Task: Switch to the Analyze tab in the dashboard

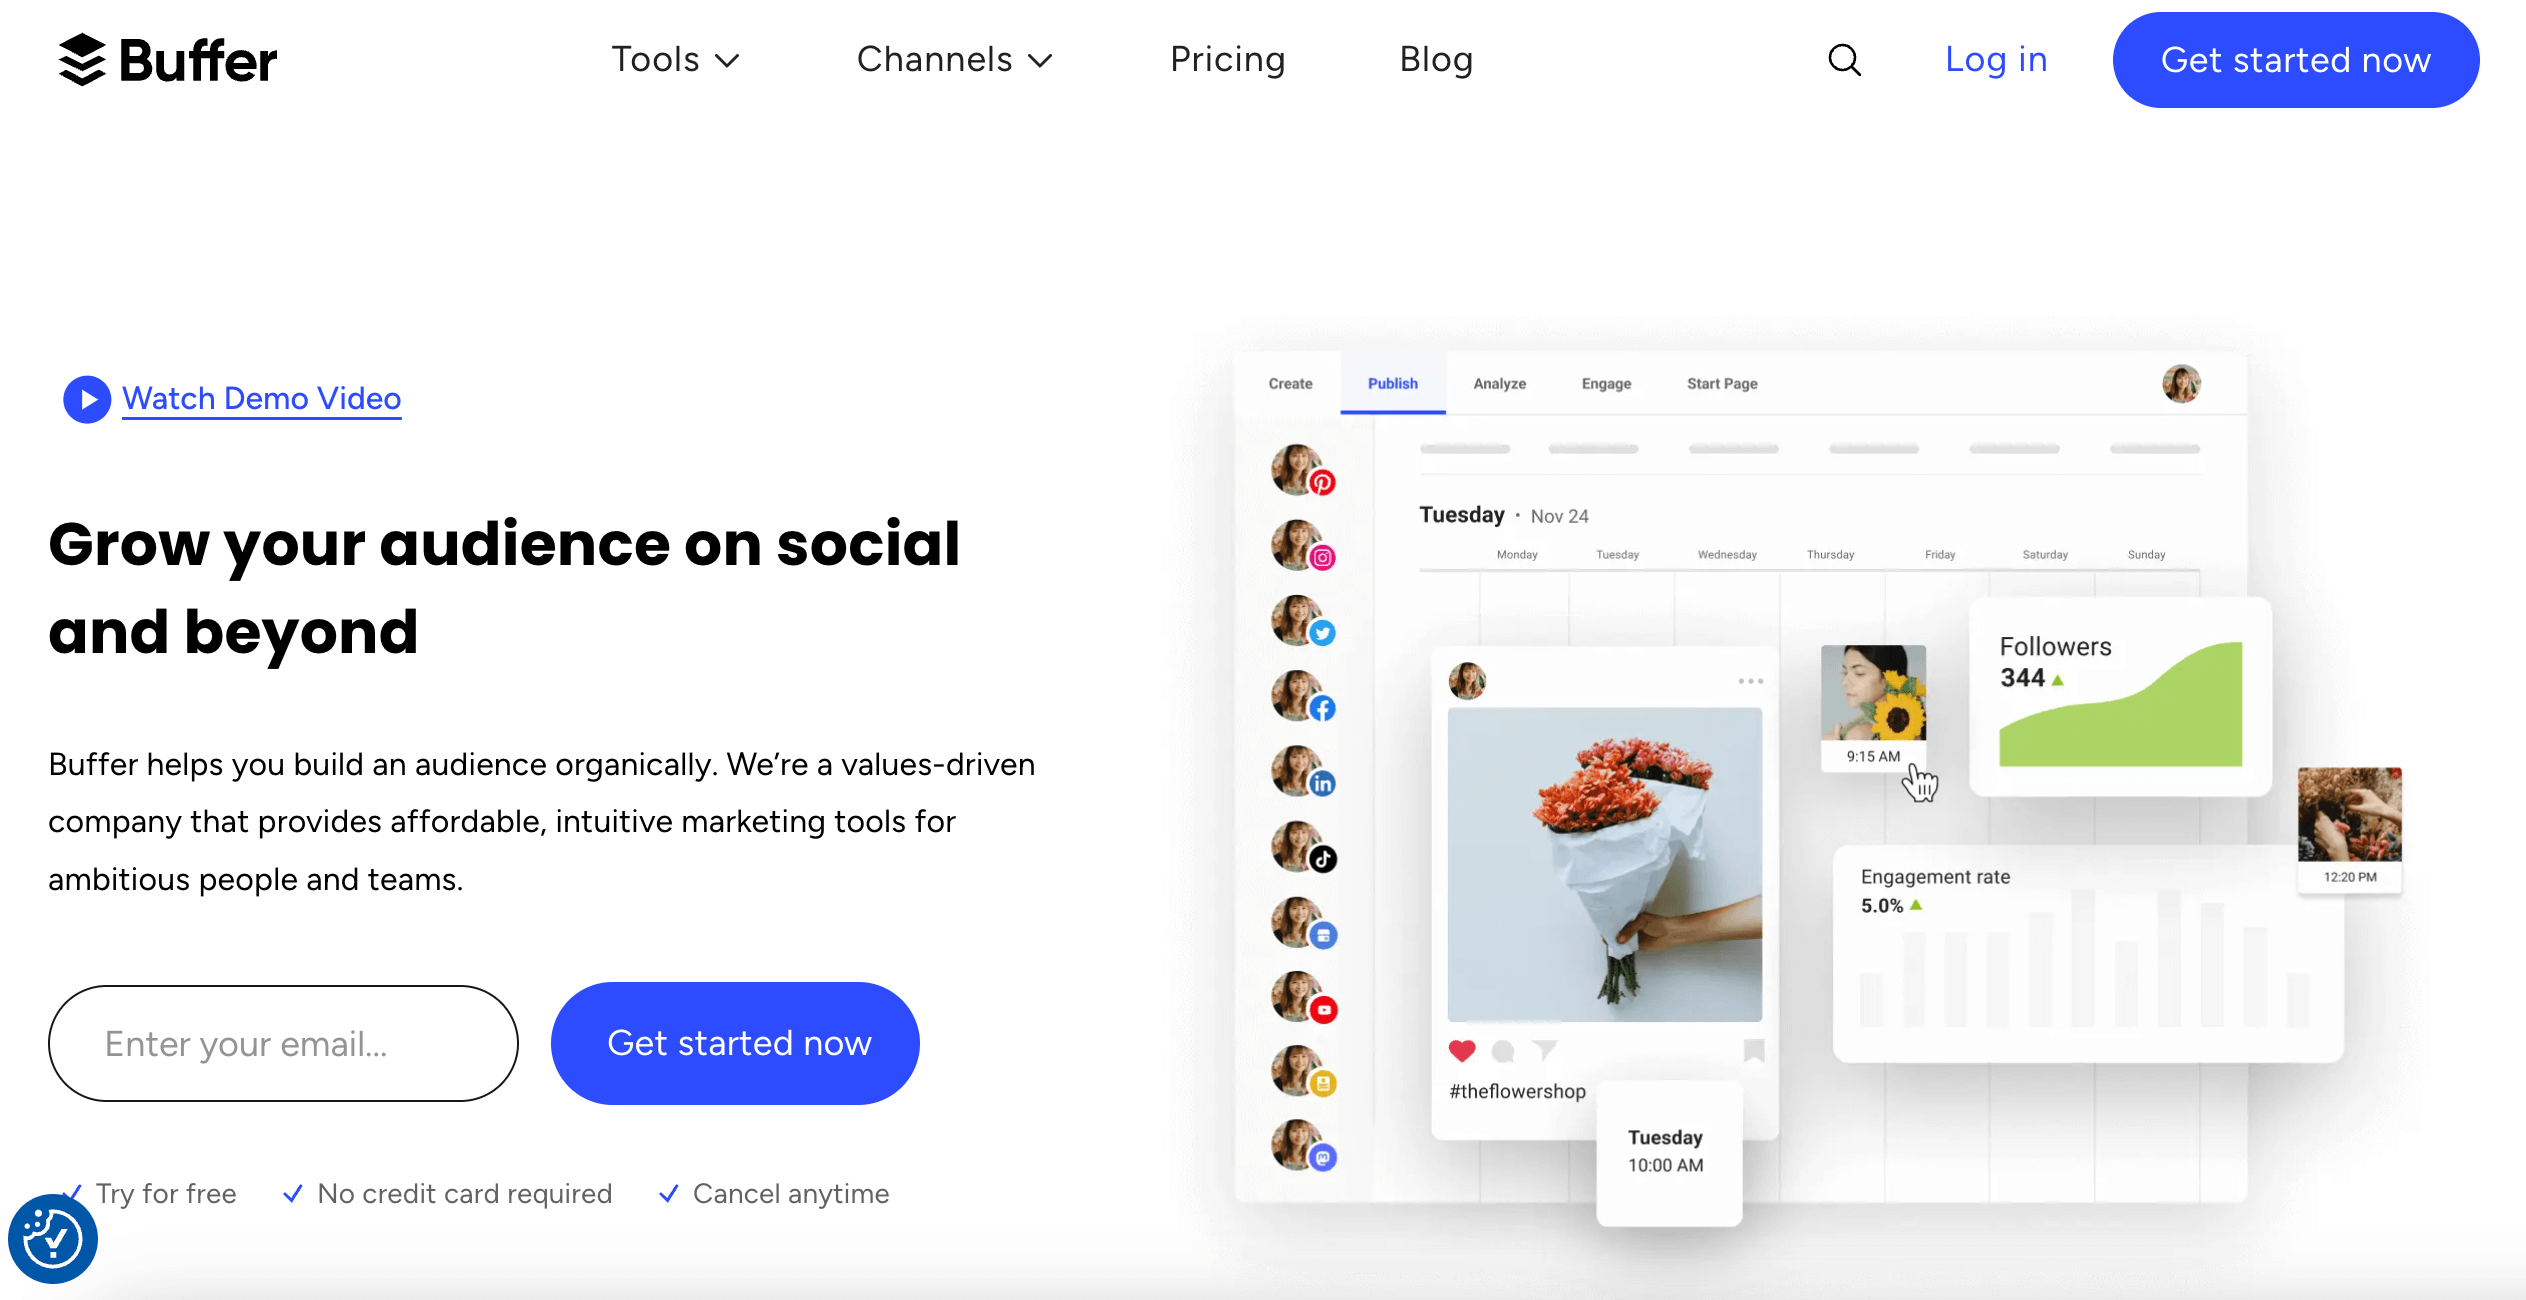Action: click(x=1499, y=383)
